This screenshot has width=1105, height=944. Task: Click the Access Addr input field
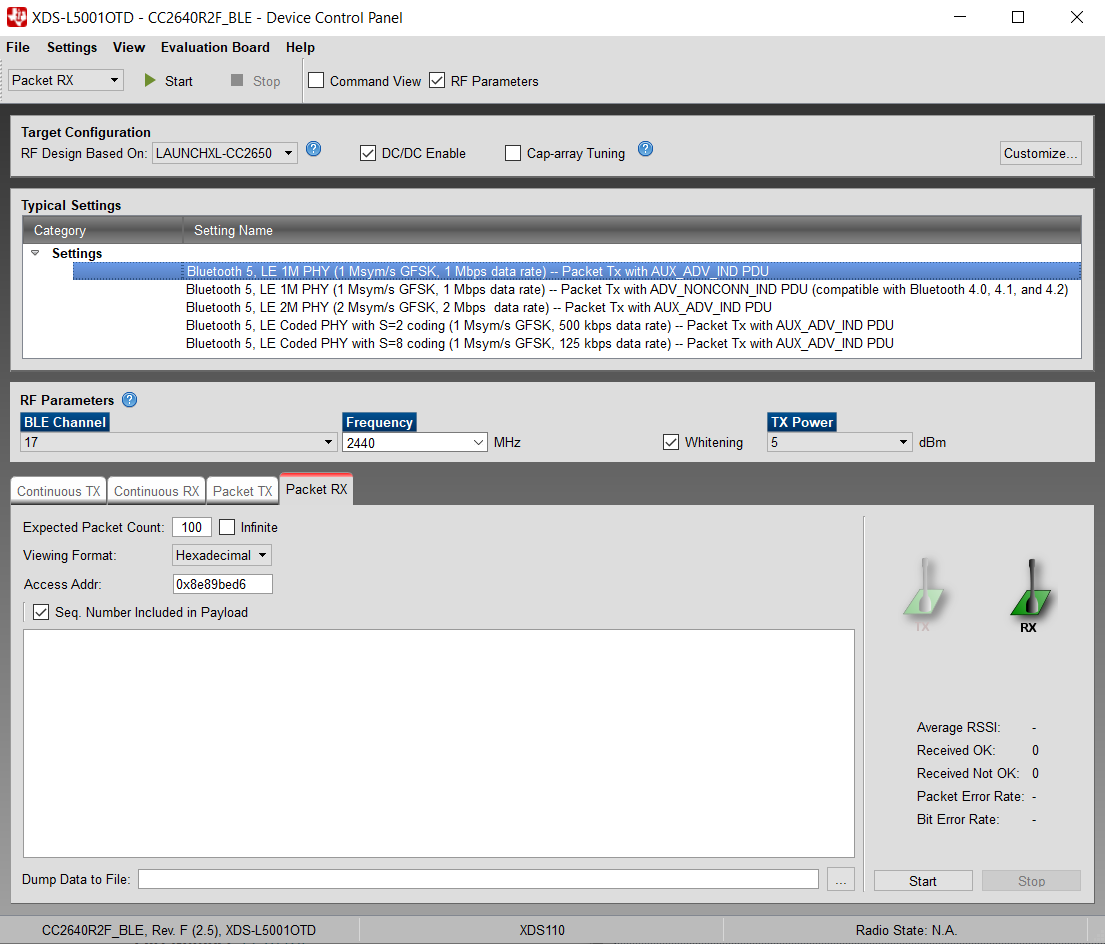[223, 584]
